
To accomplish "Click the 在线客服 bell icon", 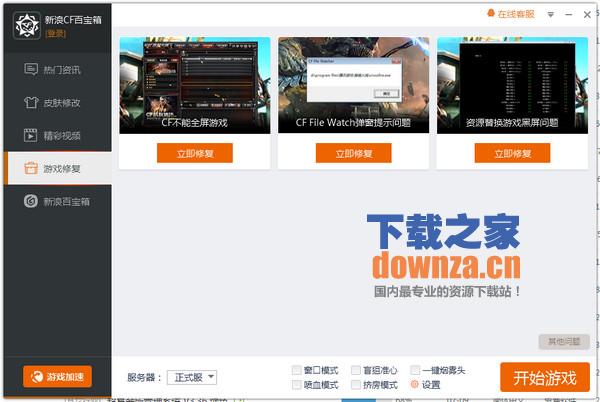I will [x=491, y=14].
